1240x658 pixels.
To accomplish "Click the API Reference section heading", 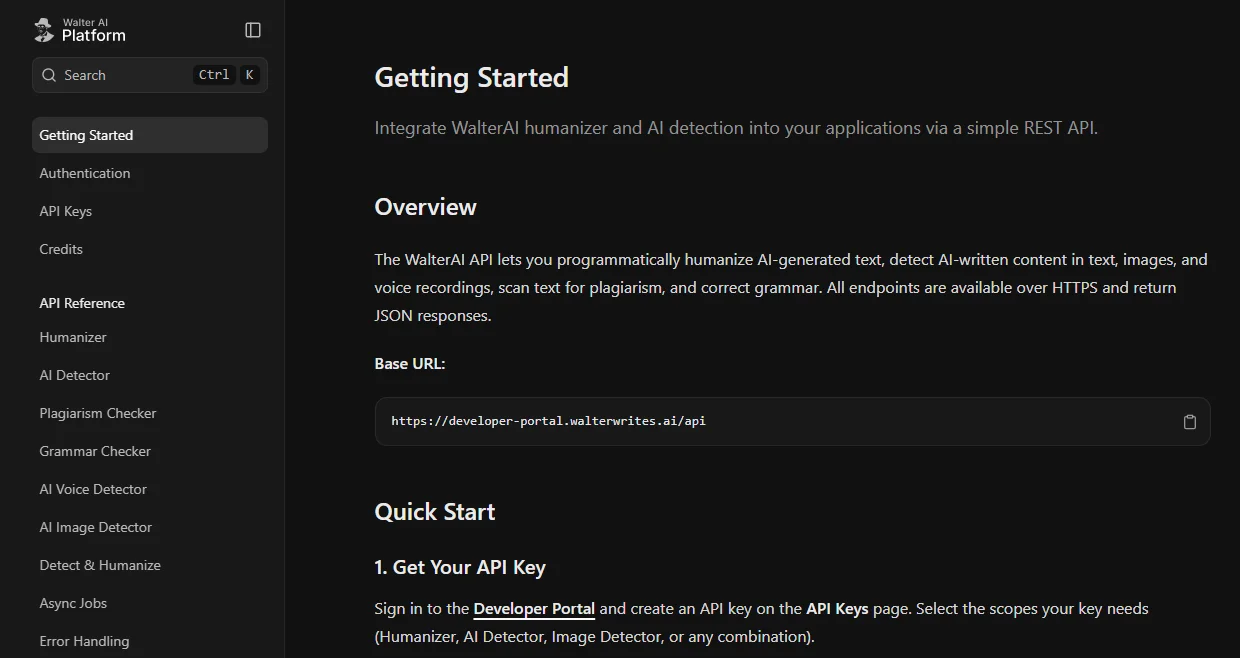I will [x=82, y=303].
